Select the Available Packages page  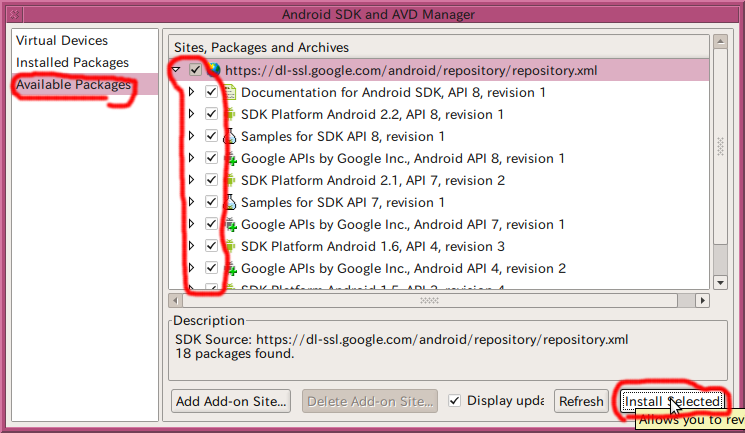coord(73,85)
